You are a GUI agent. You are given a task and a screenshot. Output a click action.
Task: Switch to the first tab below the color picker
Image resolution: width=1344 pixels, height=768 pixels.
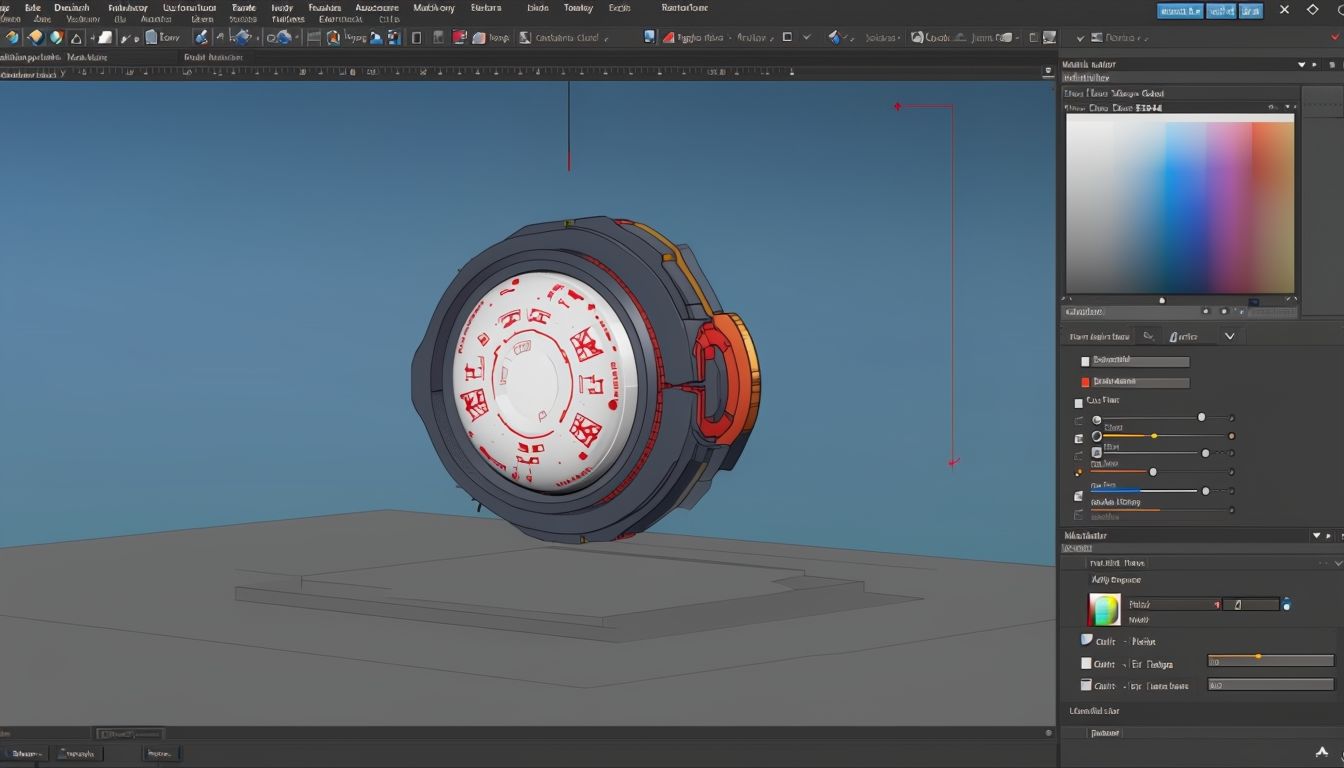click(1100, 336)
